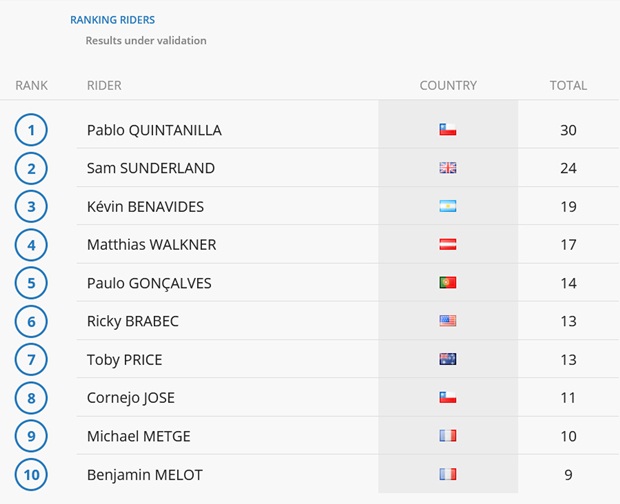Click the rank 1 circle badge
The width and height of the screenshot is (620, 504).
click(x=31, y=130)
